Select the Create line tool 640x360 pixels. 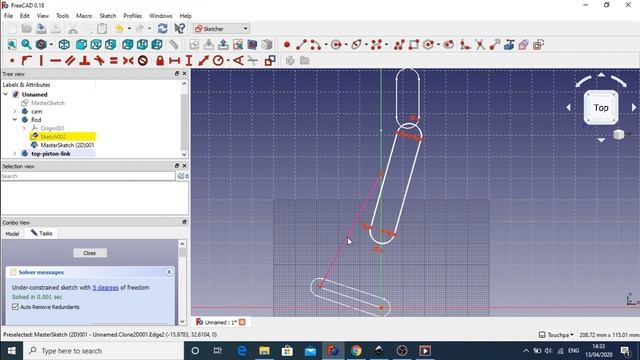pyautogui.click(x=301, y=45)
